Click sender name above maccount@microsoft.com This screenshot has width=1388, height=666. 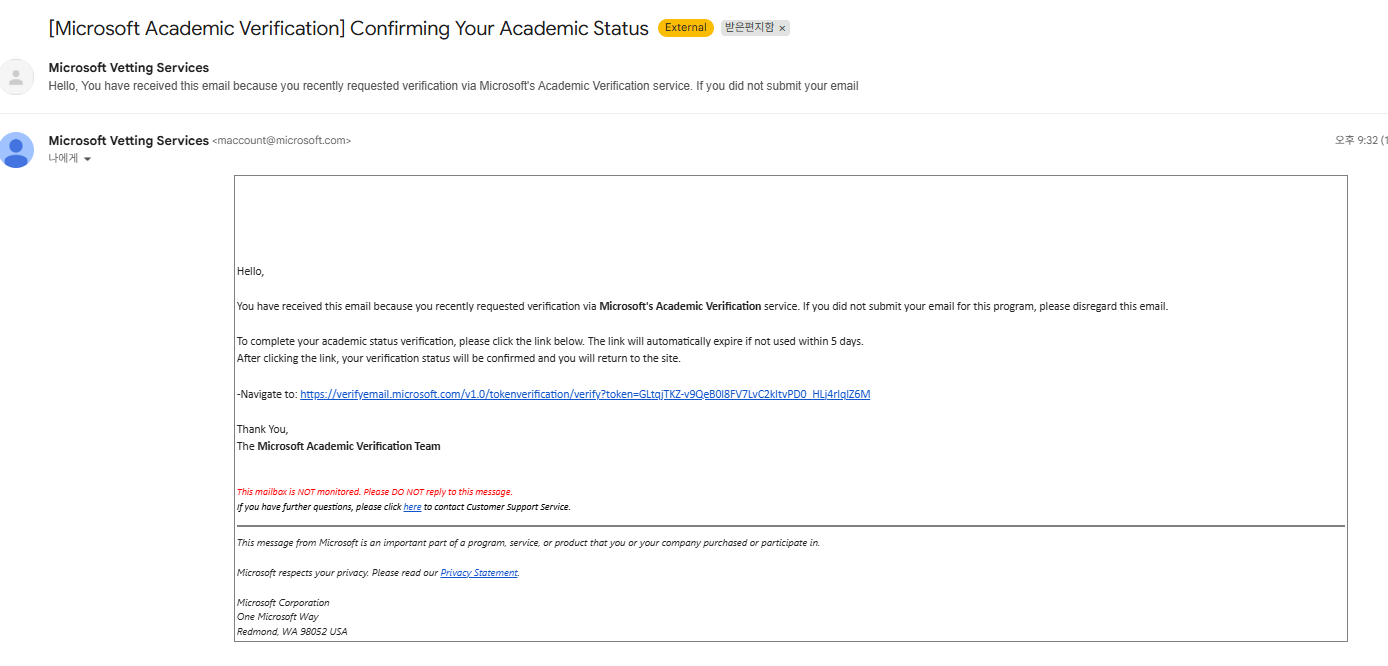(128, 141)
